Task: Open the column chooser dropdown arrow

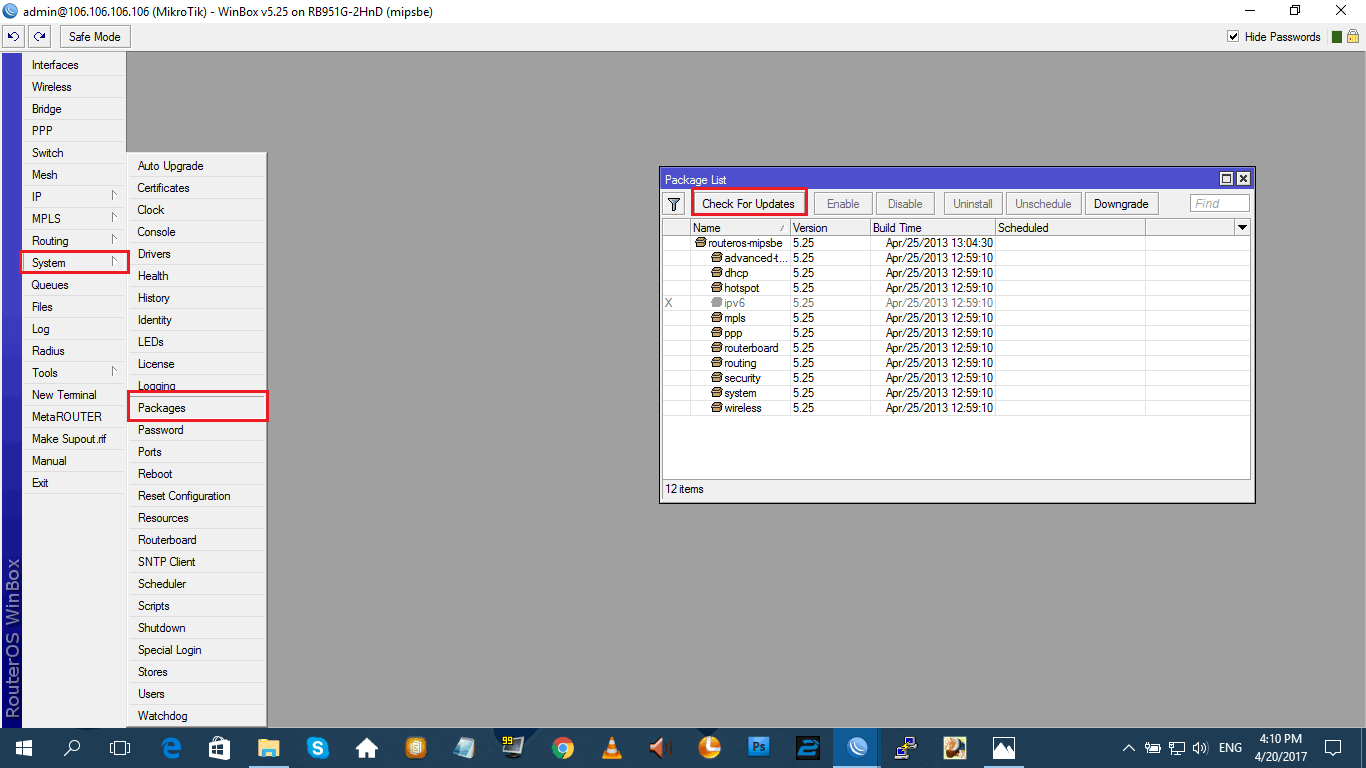Action: pyautogui.click(x=1242, y=228)
